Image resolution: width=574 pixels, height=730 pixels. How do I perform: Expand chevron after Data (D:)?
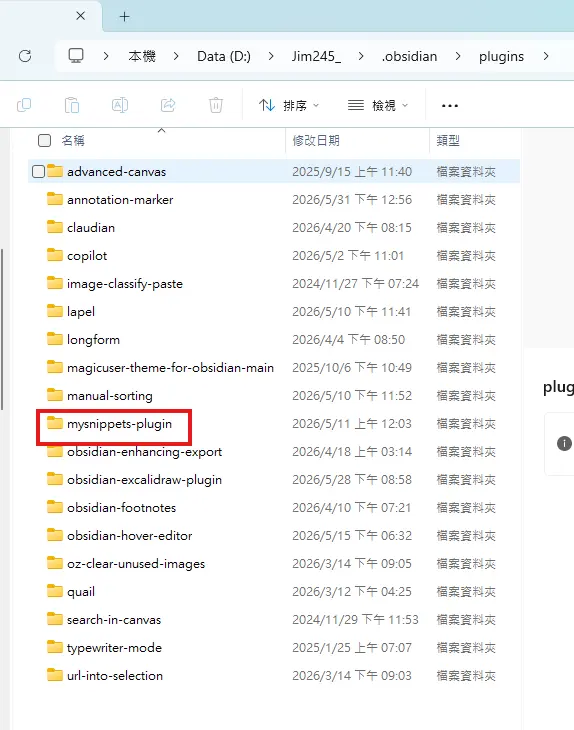pos(271,56)
